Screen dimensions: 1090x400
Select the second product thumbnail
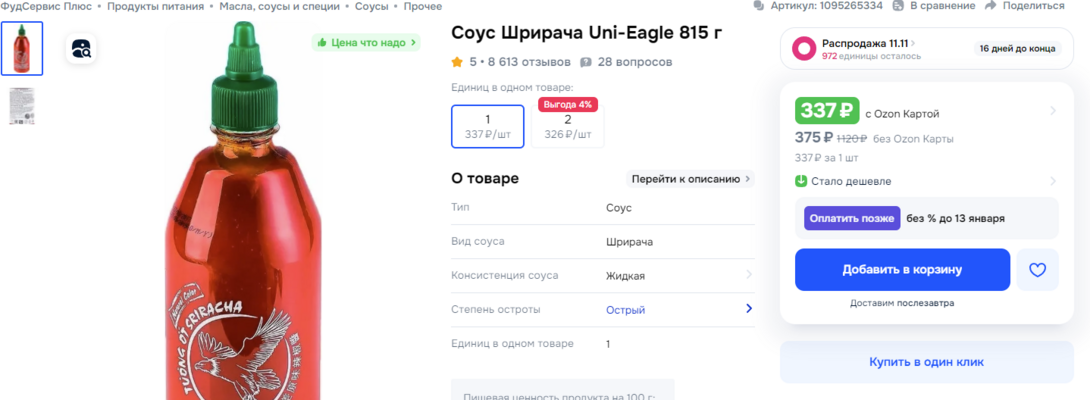(21, 106)
